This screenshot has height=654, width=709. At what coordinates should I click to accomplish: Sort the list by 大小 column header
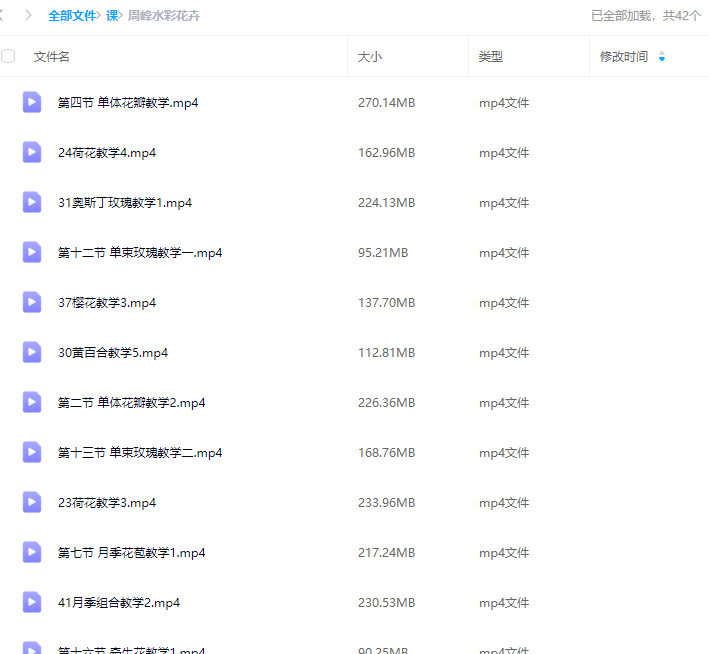pos(370,57)
